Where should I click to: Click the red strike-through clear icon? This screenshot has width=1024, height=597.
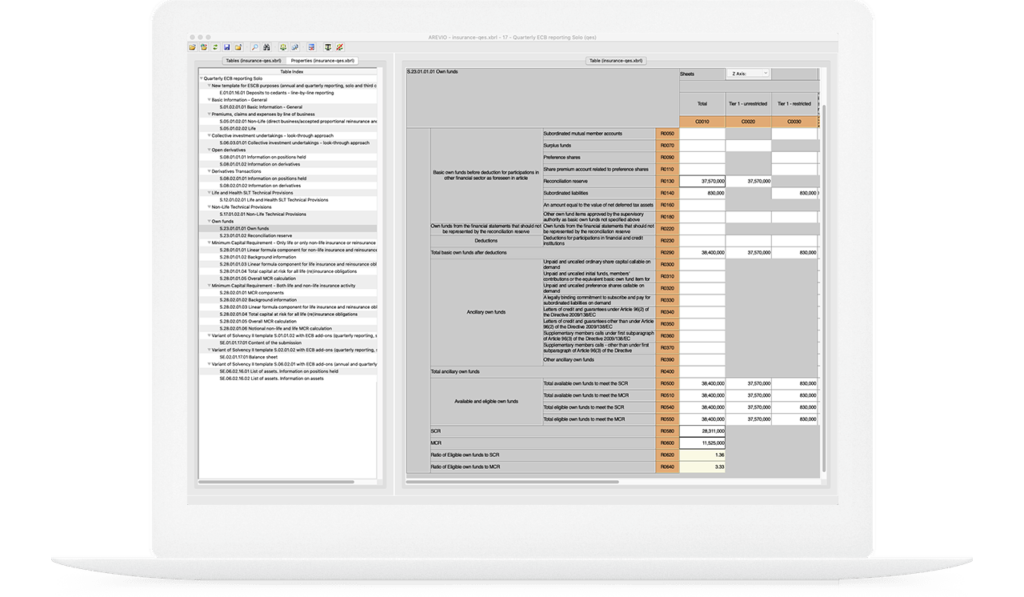pyautogui.click(x=339, y=47)
